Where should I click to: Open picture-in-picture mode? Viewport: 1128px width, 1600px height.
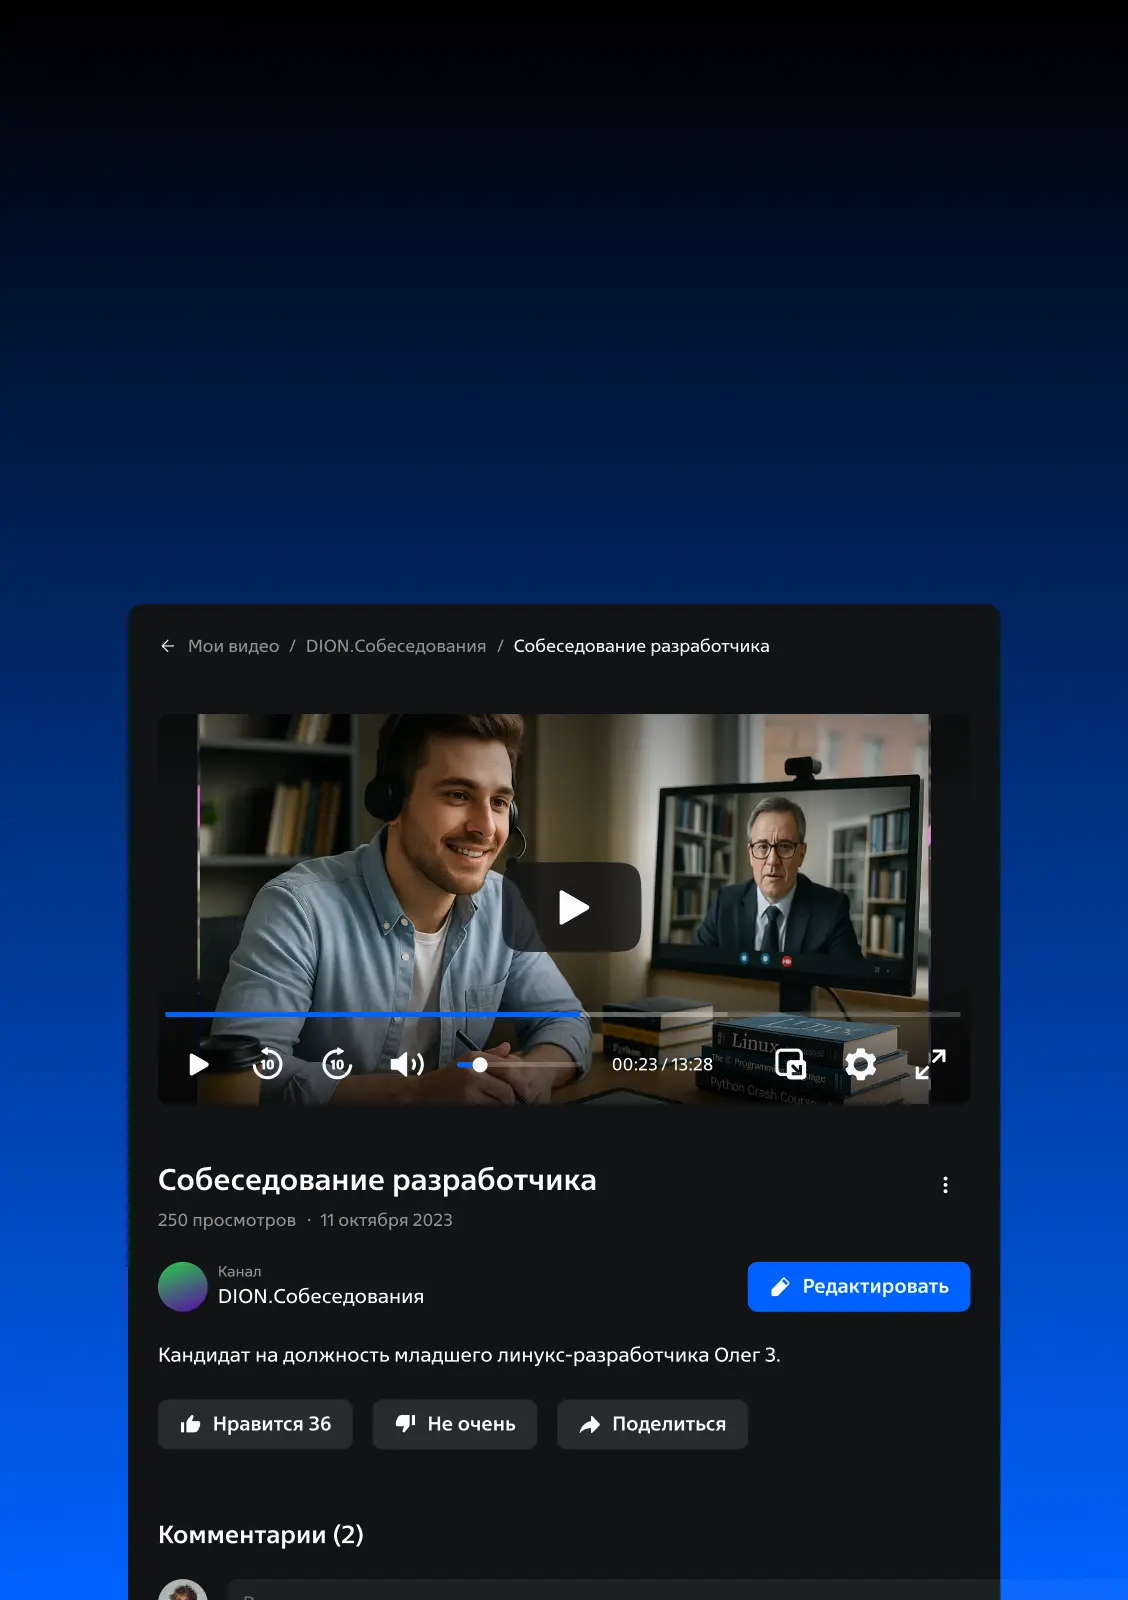pyautogui.click(x=790, y=1064)
